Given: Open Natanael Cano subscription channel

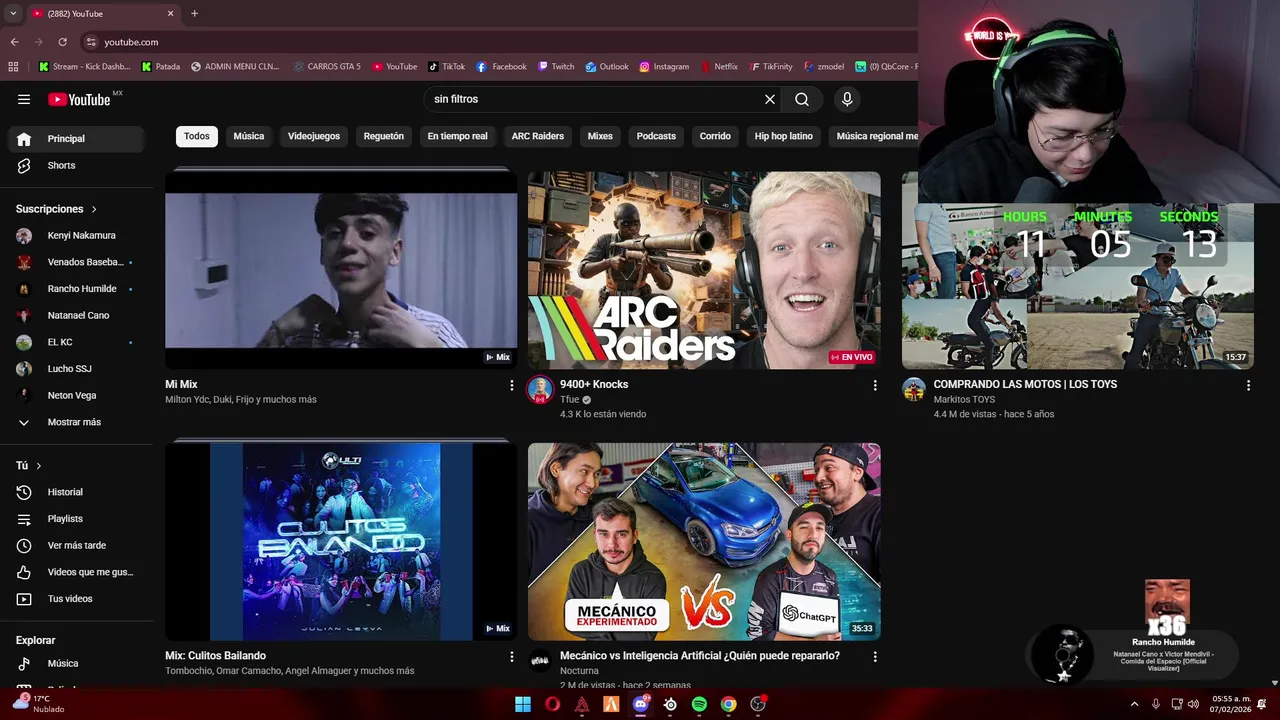Looking at the screenshot, I should coord(76,315).
